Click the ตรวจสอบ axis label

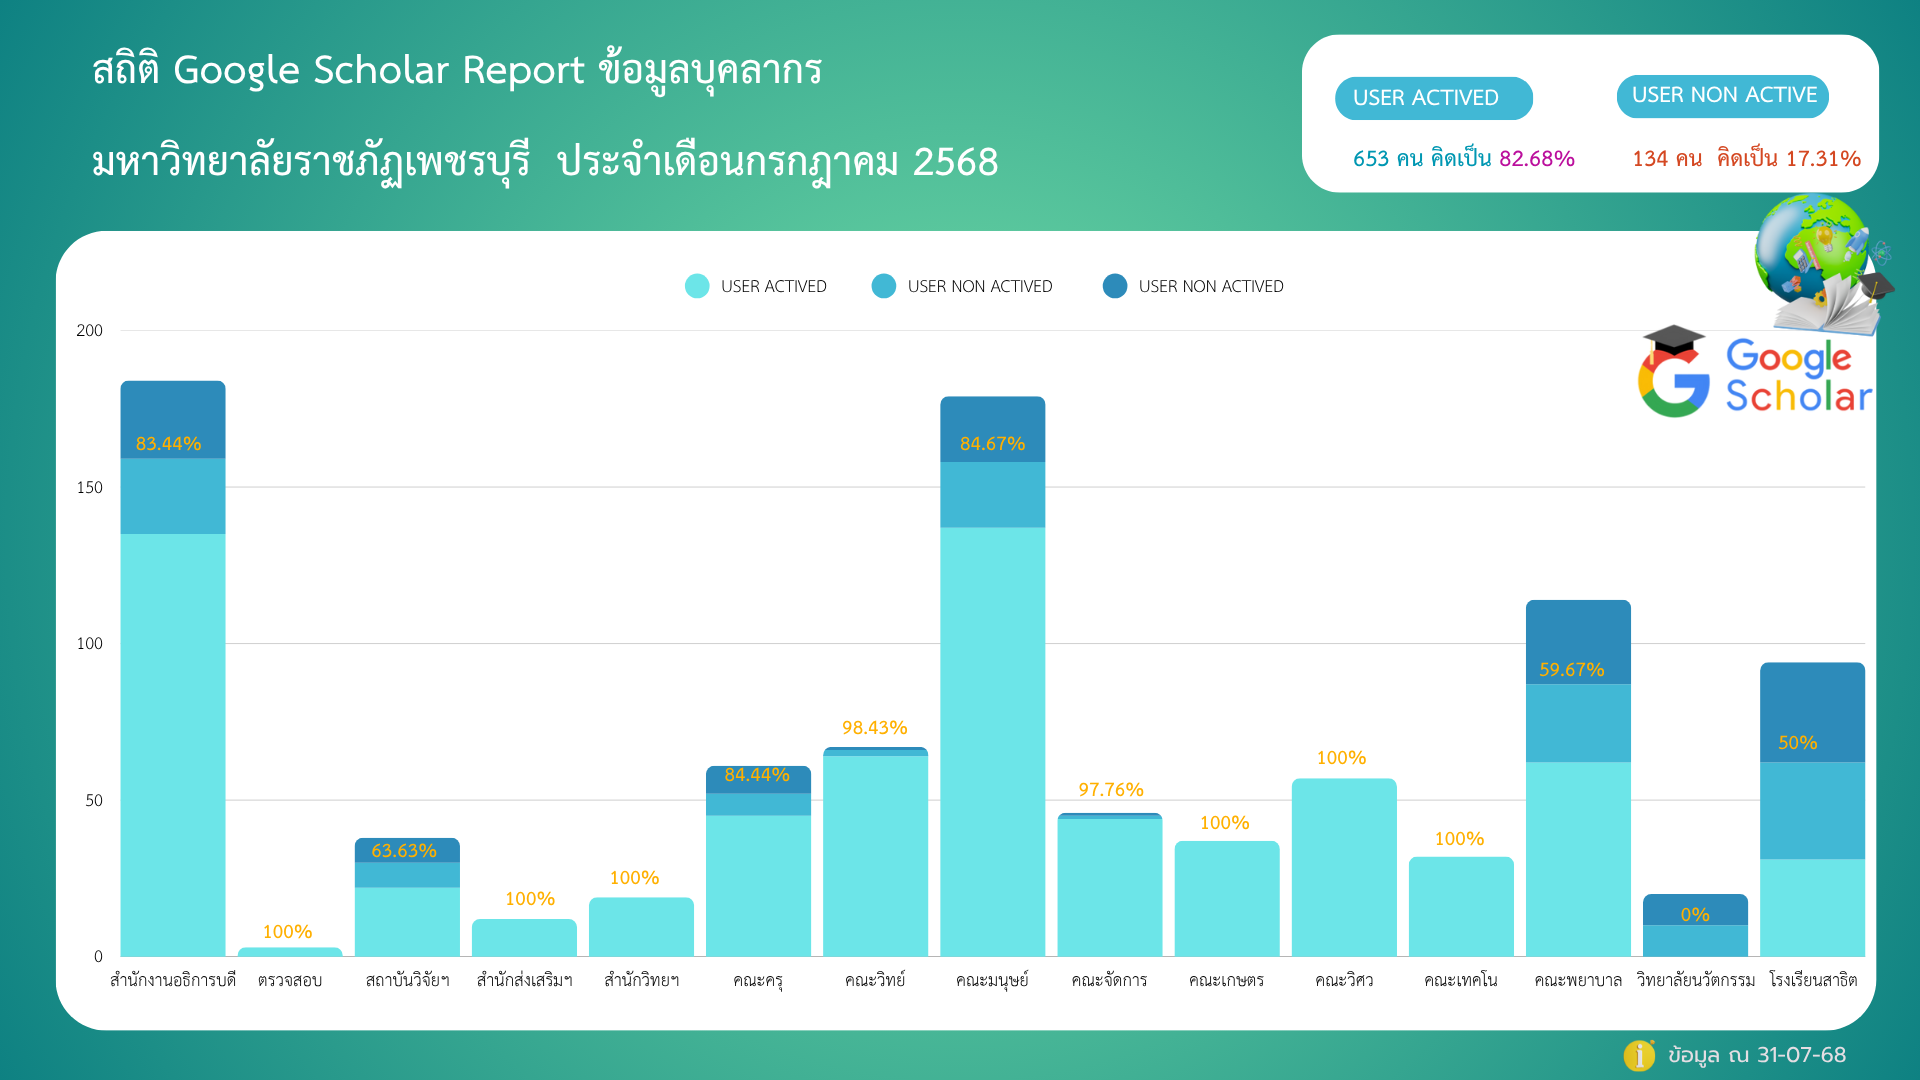[290, 980]
